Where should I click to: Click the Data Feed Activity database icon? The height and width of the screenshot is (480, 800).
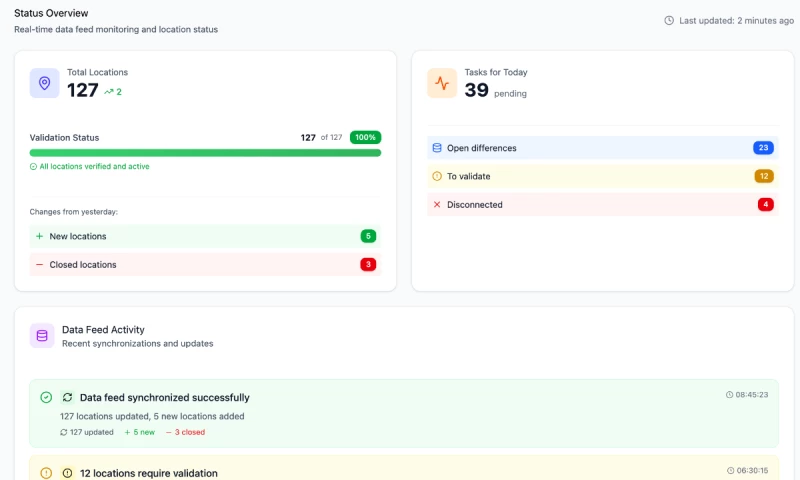click(42, 336)
